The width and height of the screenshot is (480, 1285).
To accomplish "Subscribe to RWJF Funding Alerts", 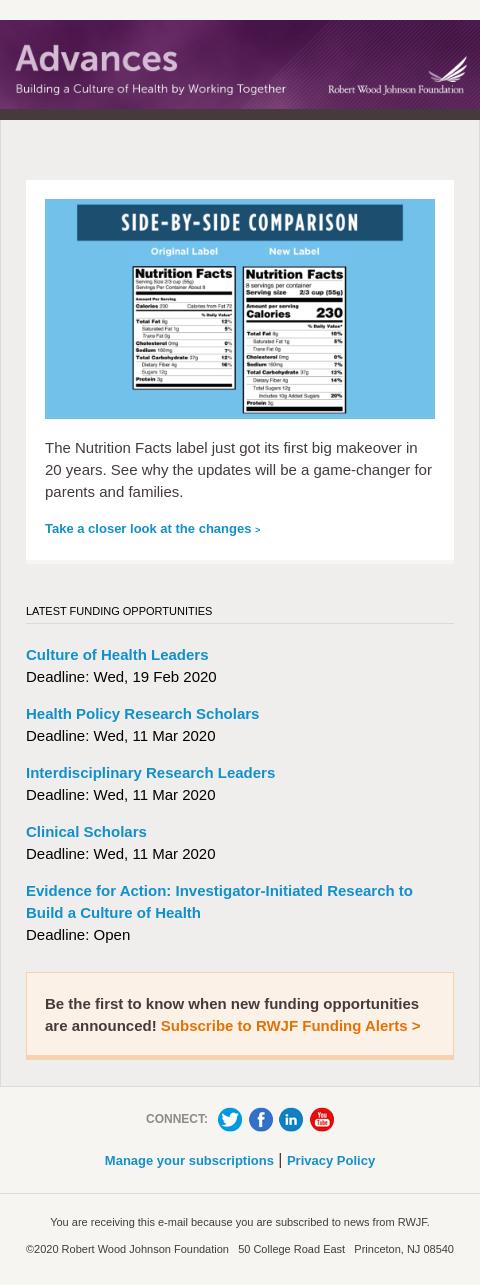I will 290,1025.
